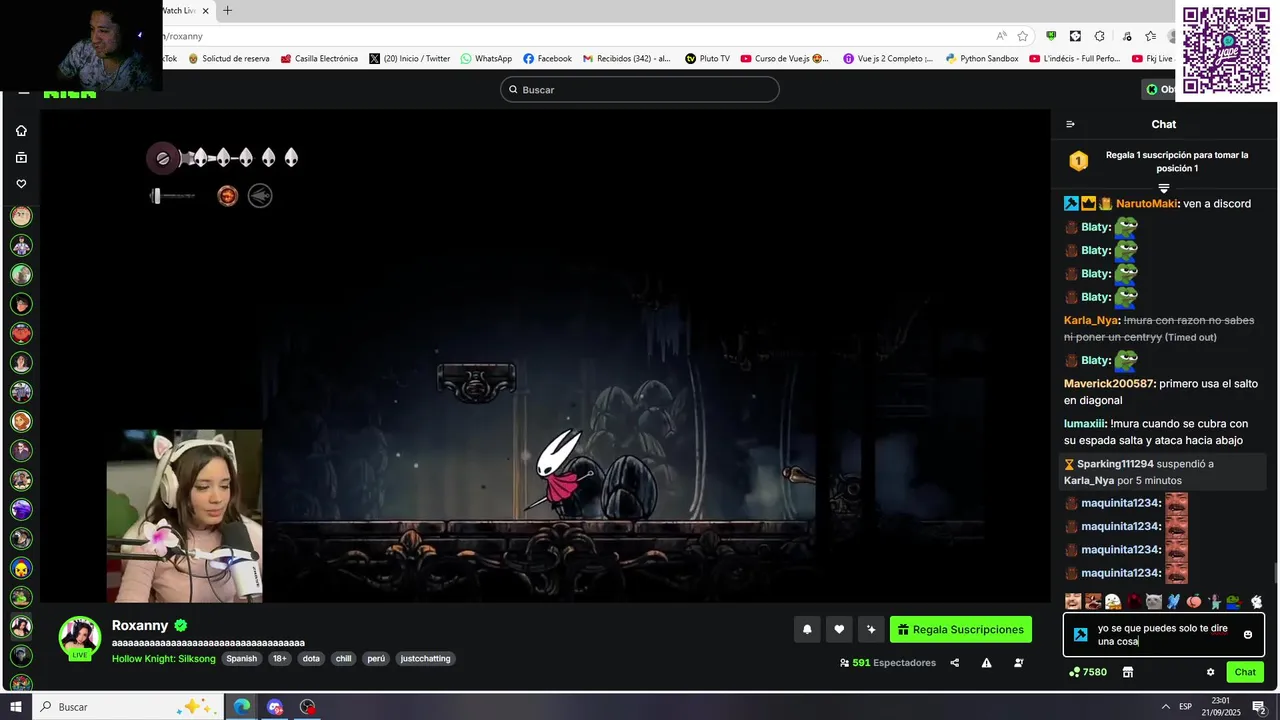Click the last white emote in quick row
Image resolution: width=1280 pixels, height=720 pixels.
pos(1257,601)
